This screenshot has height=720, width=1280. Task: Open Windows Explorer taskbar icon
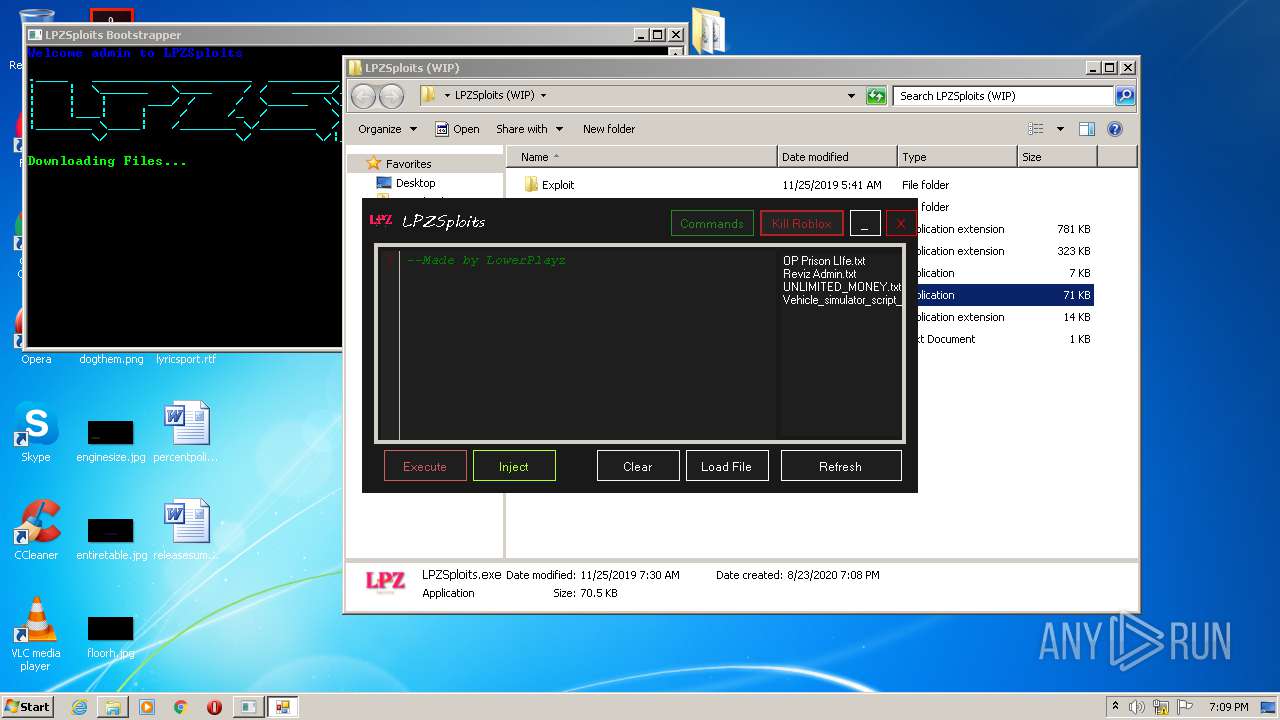click(x=113, y=707)
